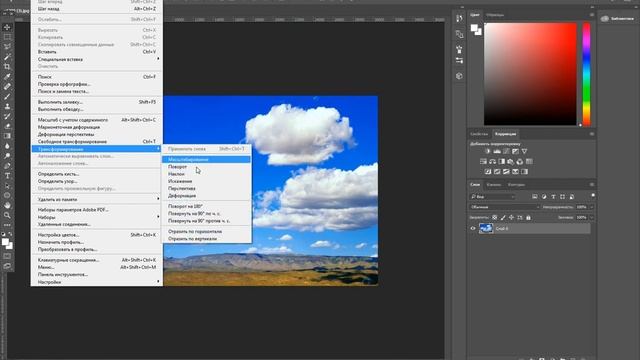This screenshot has height=360, width=640.
Task: Add a Brightness/Contrast adjustment
Action: (487, 151)
